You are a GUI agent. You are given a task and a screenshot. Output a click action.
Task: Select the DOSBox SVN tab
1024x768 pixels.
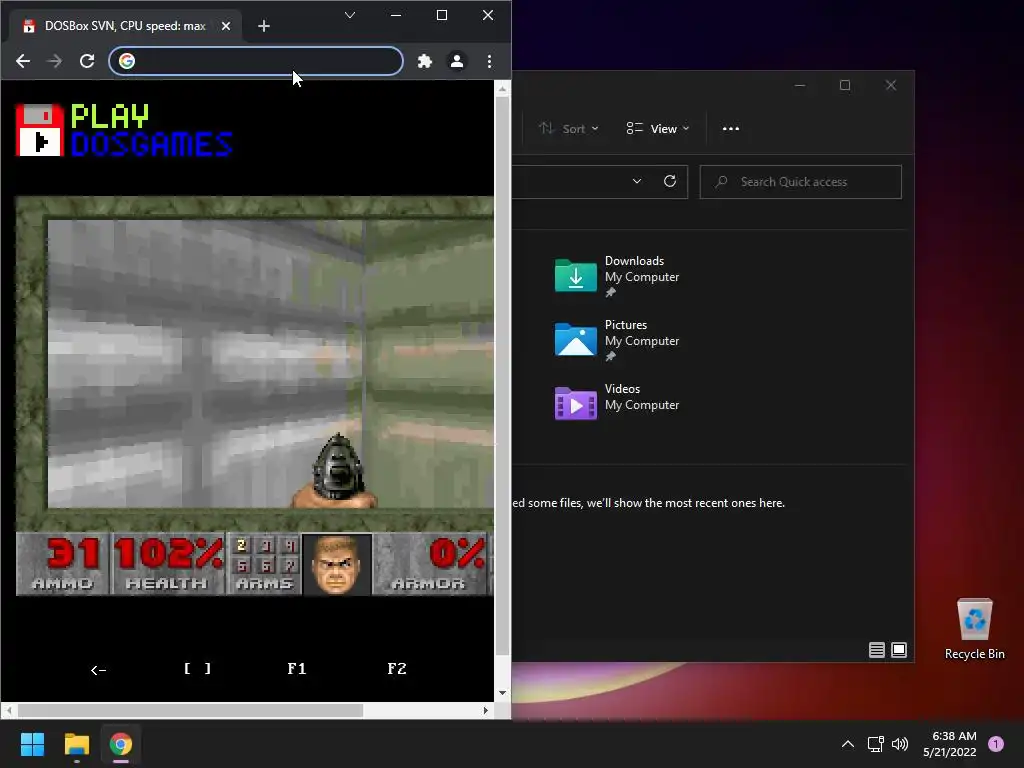pyautogui.click(x=125, y=26)
